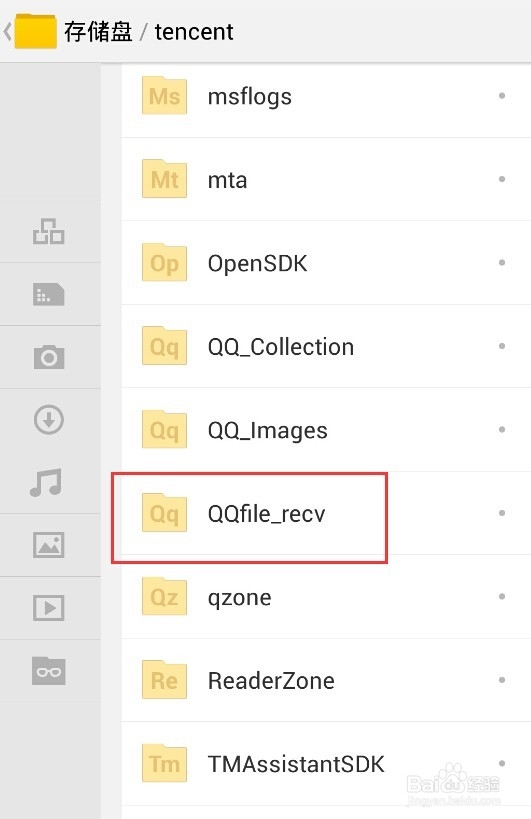Viewport: 531px width, 819px height.
Task: Select the dot marker for ReaderZone
Action: pos(502,680)
